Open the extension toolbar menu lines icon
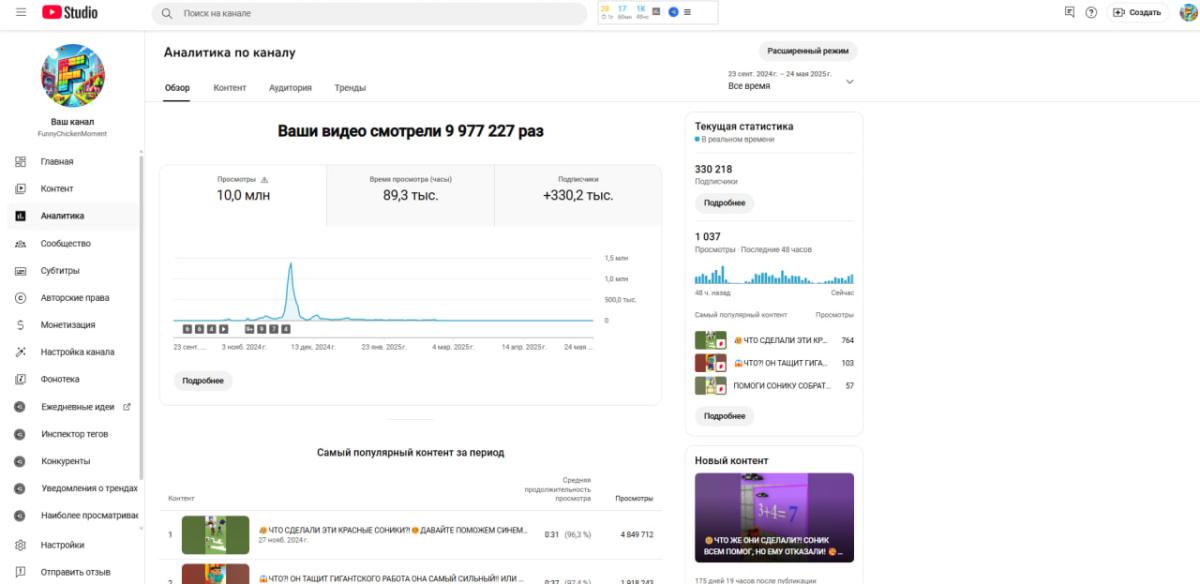 687,12
